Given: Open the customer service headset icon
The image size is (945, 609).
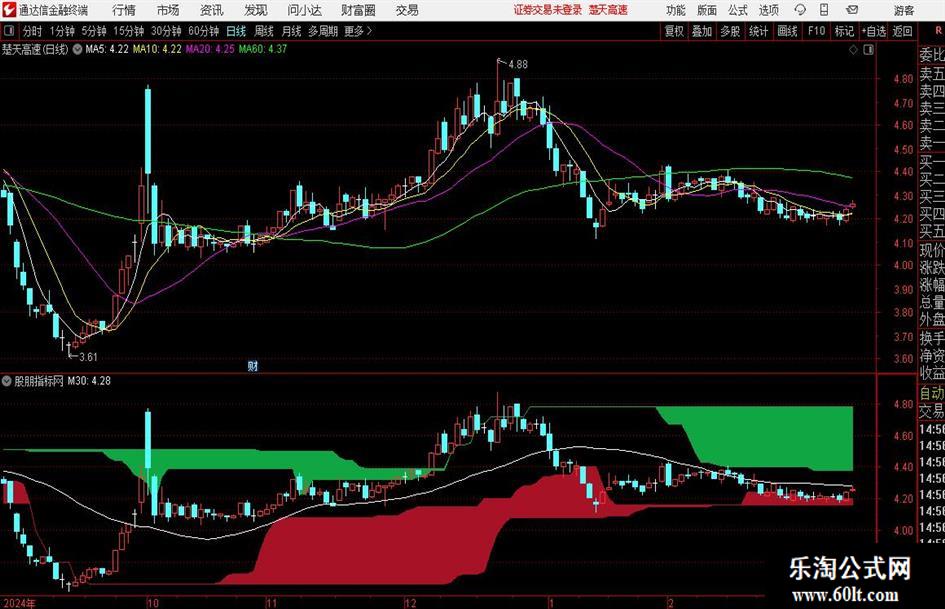Looking at the screenshot, I should click(800, 10).
